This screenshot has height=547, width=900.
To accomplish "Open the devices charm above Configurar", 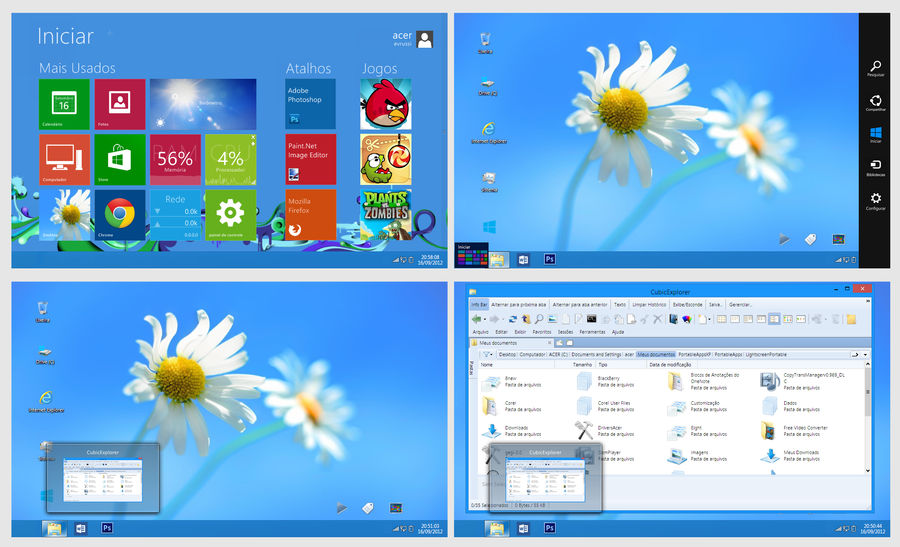I will [875, 167].
